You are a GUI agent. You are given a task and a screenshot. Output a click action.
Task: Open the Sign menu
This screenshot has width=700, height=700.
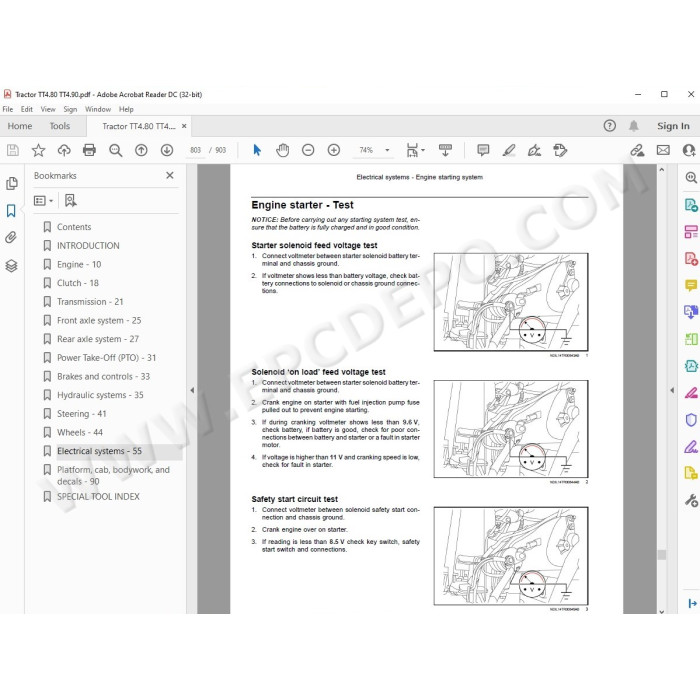click(70, 109)
